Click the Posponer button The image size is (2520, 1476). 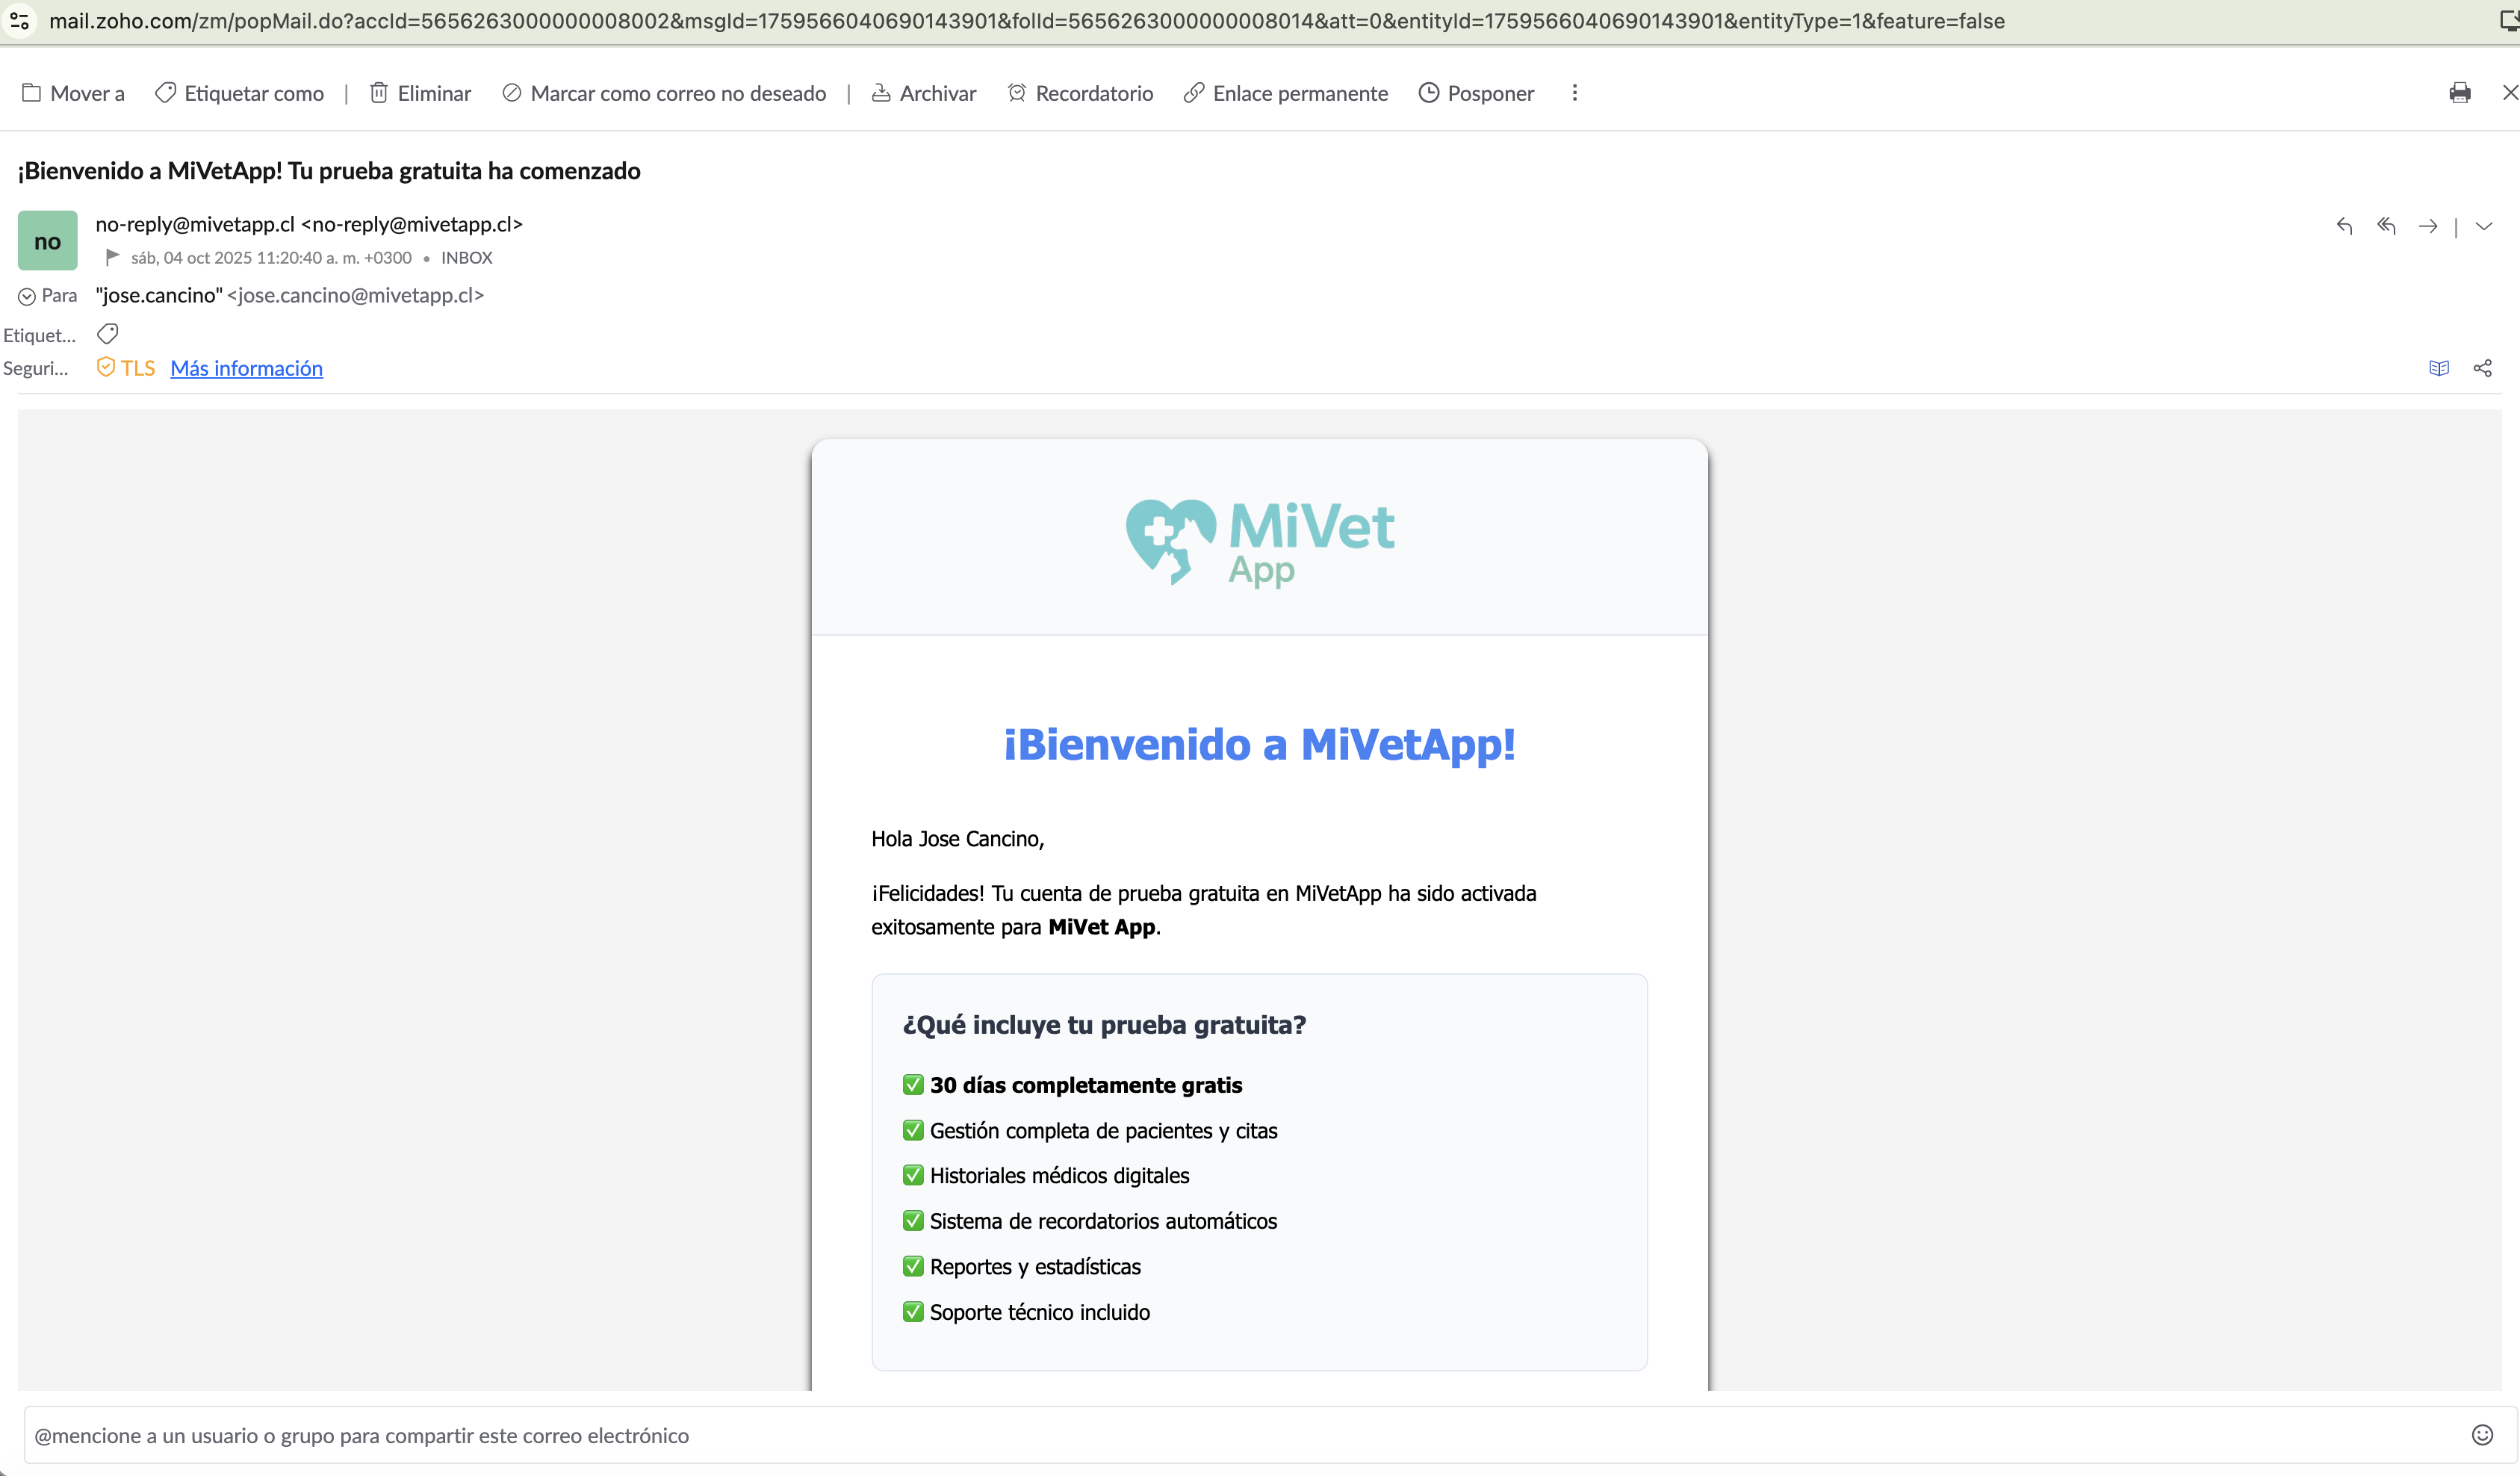click(x=1476, y=92)
